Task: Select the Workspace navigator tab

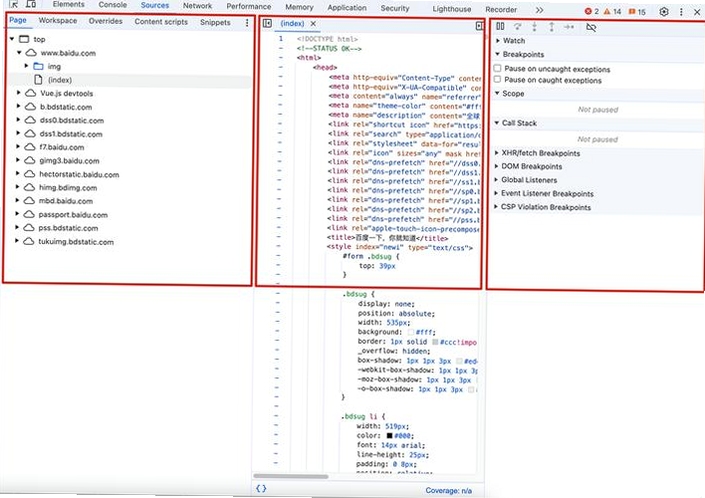Action: pyautogui.click(x=58, y=21)
